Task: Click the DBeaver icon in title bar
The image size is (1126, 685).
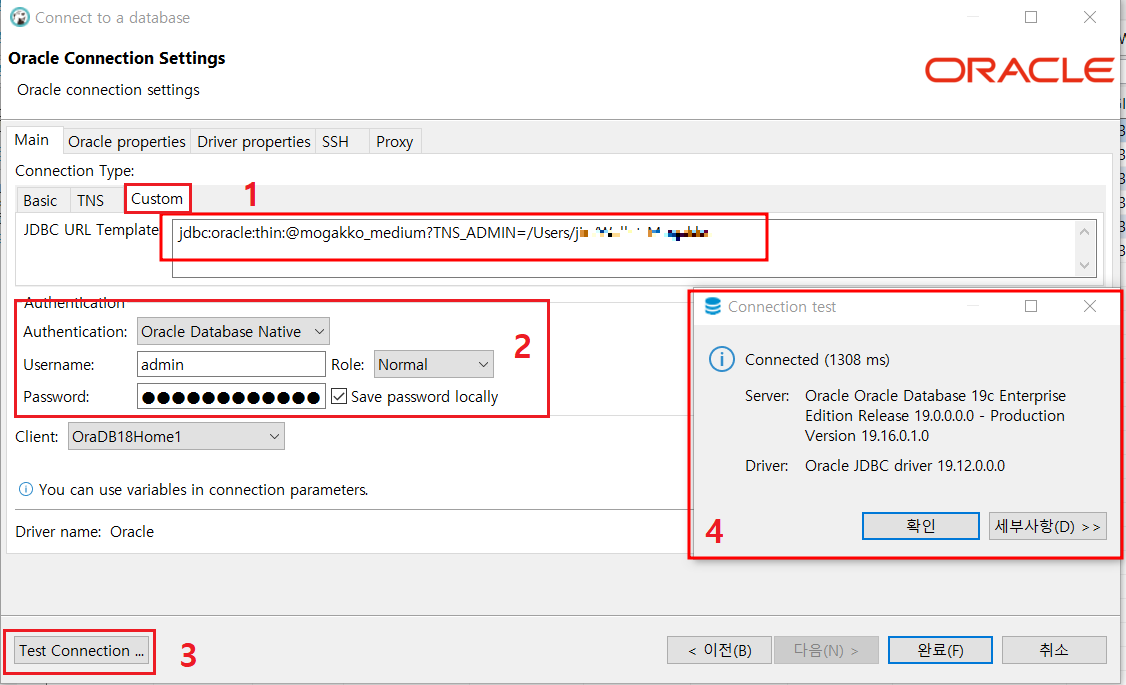Action: click(19, 17)
